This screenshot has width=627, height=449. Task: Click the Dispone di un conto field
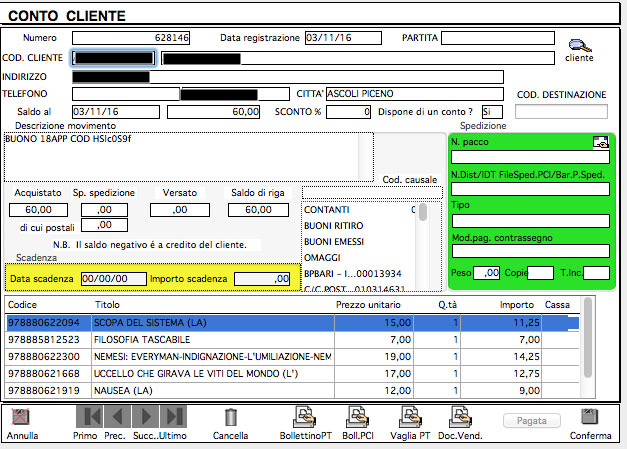(x=492, y=112)
